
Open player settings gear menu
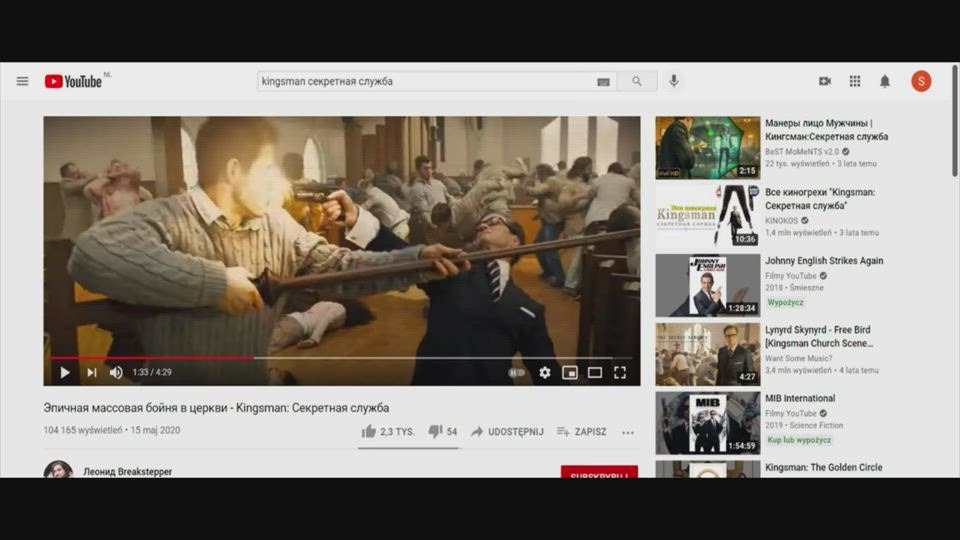pyautogui.click(x=545, y=373)
